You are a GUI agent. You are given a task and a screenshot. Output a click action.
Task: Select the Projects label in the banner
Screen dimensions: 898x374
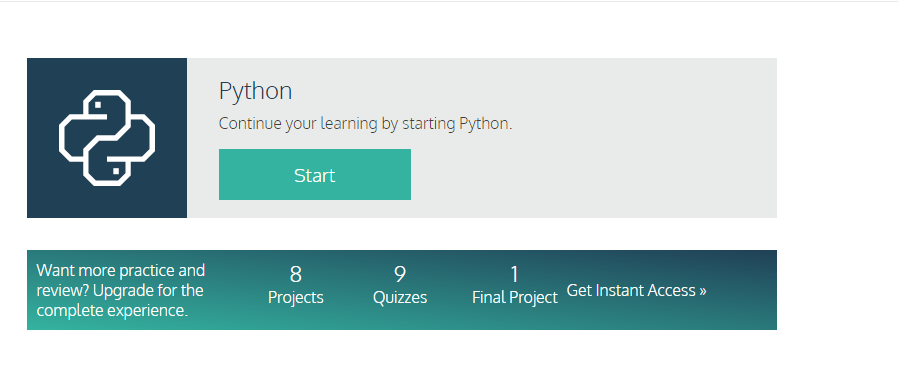[x=296, y=298]
